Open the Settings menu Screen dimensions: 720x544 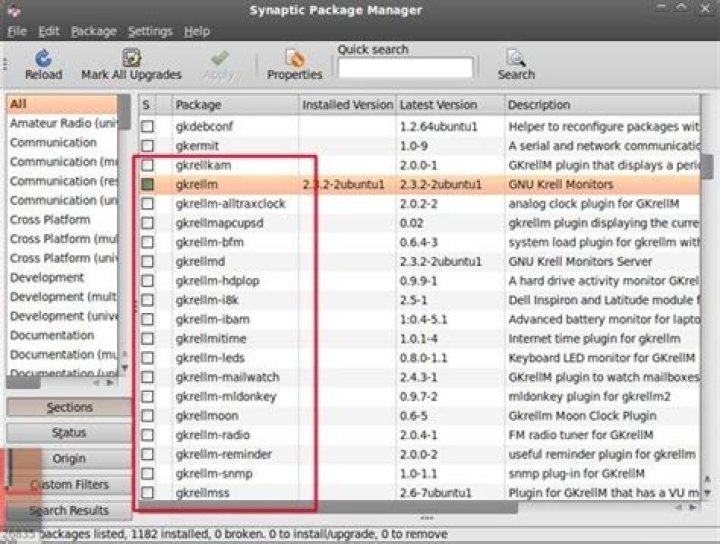[x=150, y=31]
